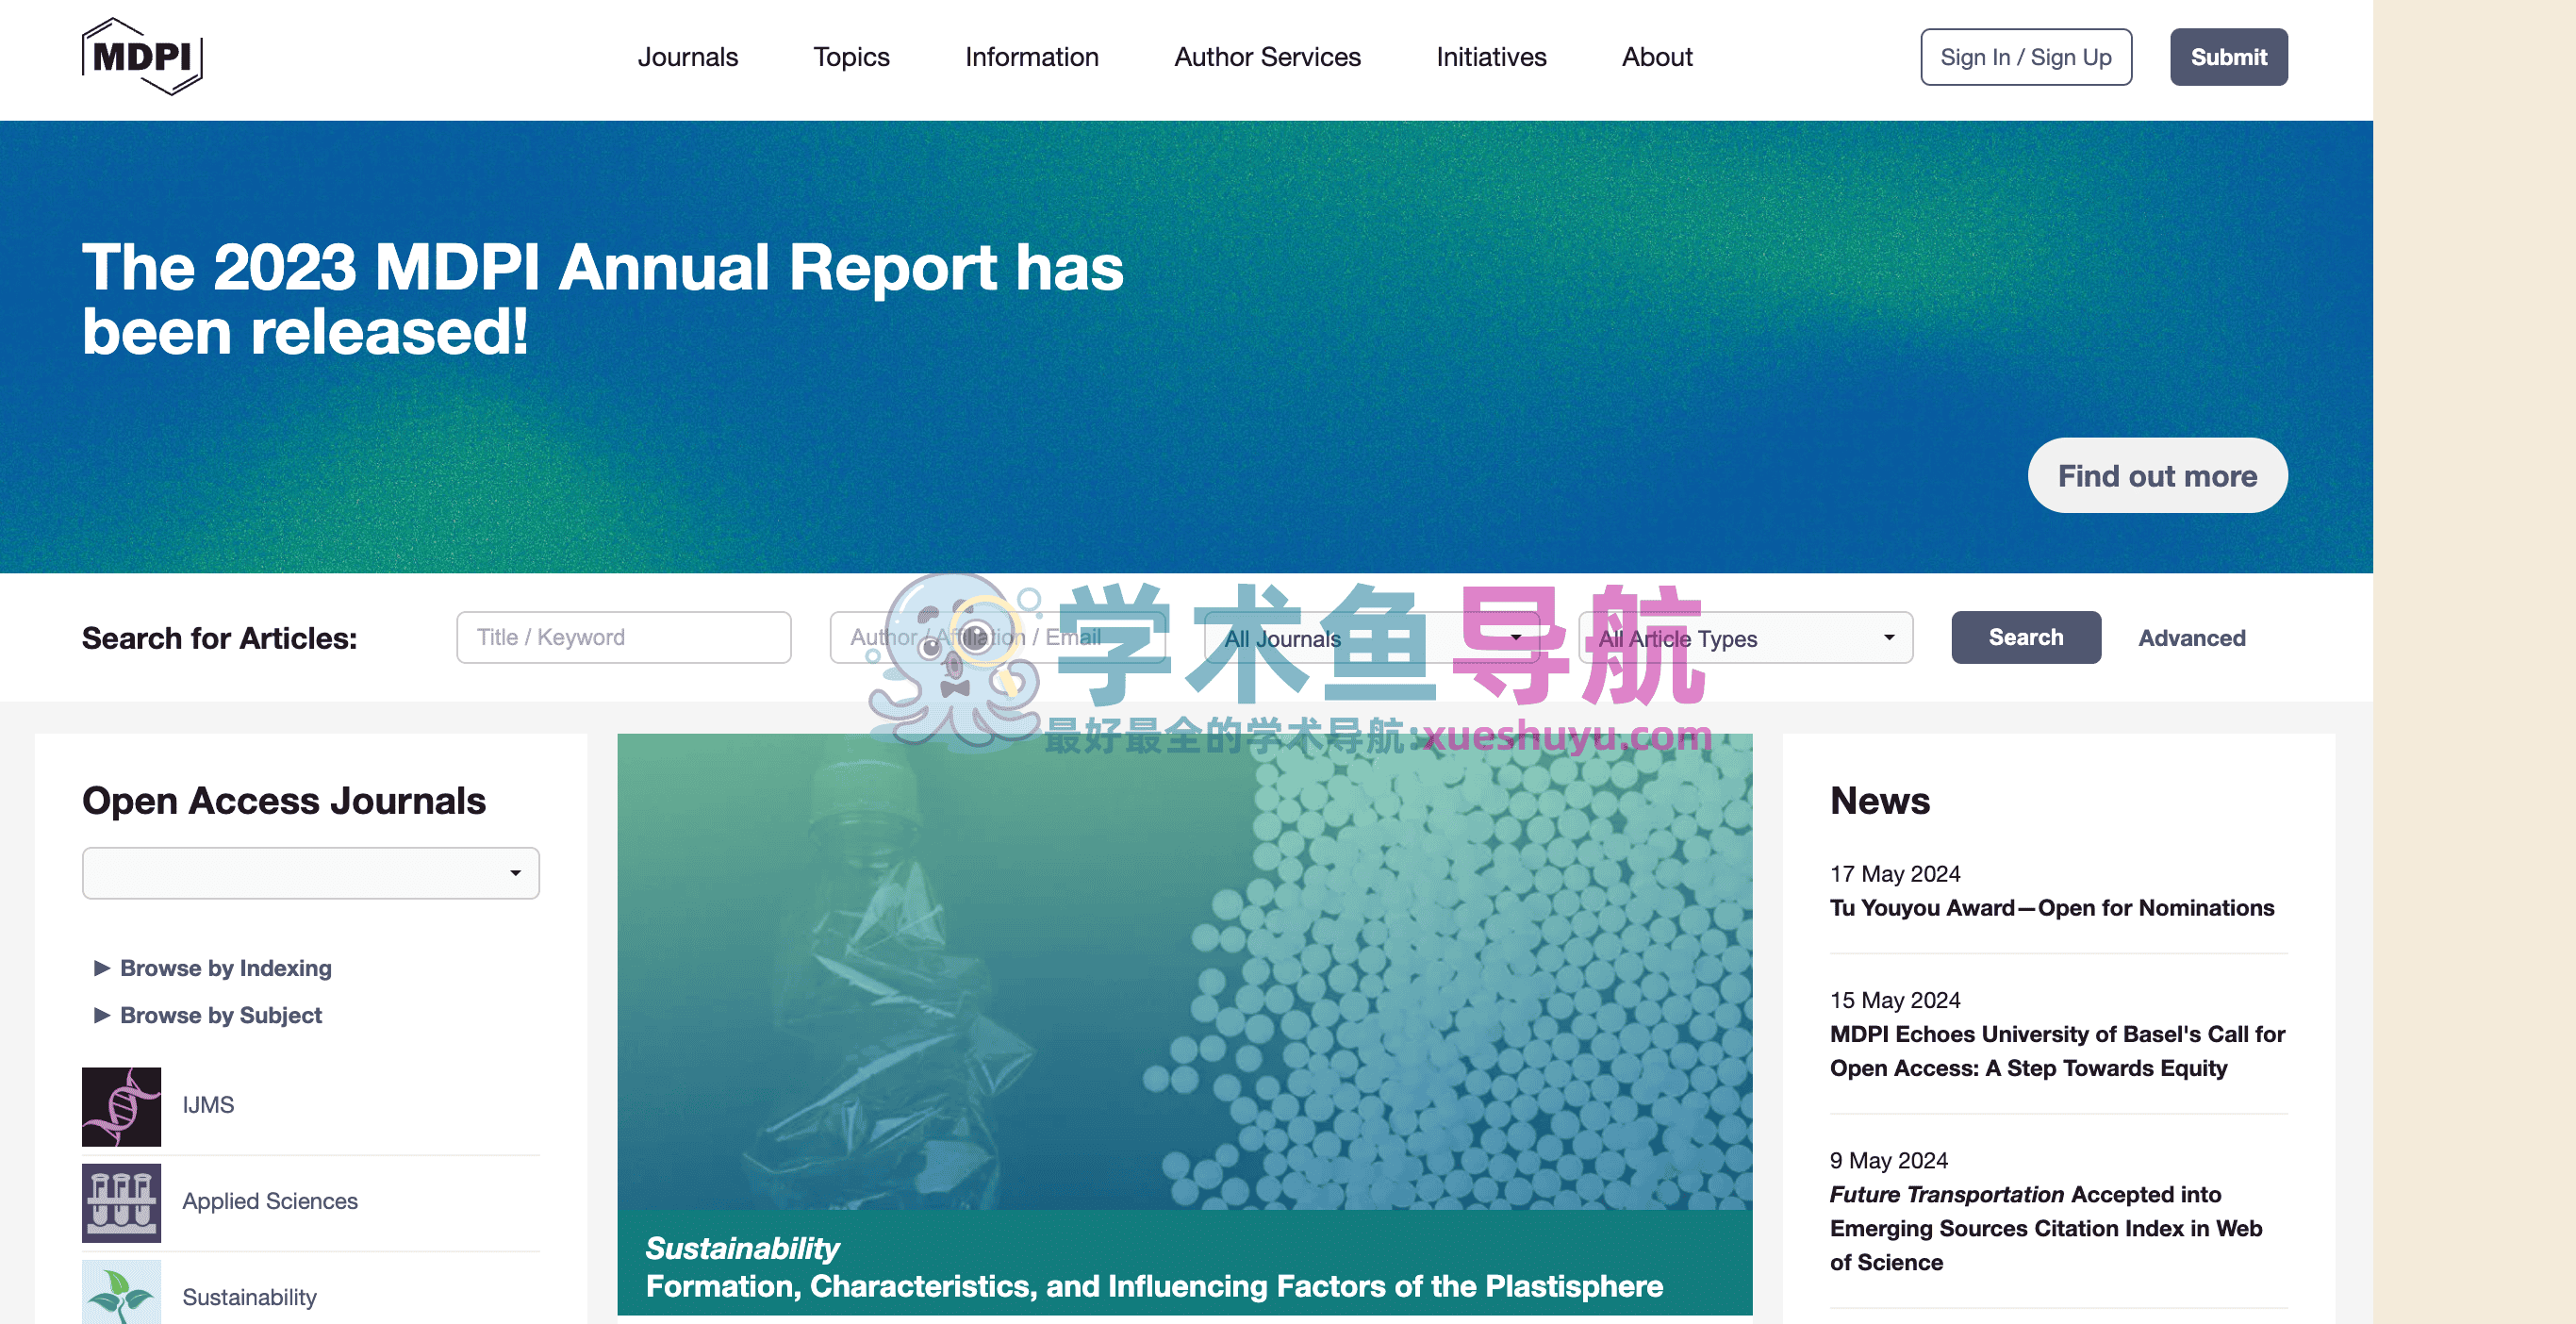Open the All Article Types dropdown
The height and width of the screenshot is (1324, 2576).
(x=1745, y=638)
